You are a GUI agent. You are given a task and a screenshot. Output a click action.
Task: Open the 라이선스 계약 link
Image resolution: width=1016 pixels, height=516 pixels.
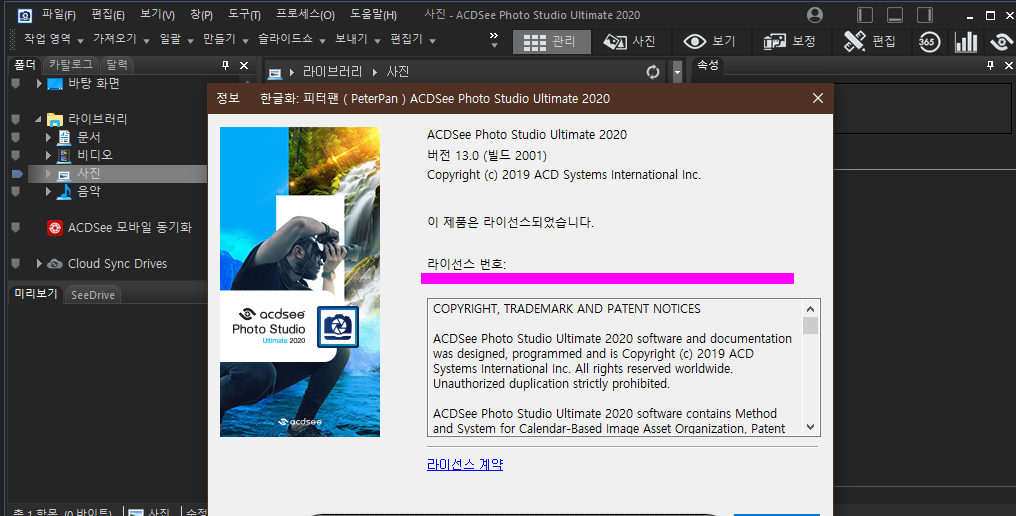[465, 465]
